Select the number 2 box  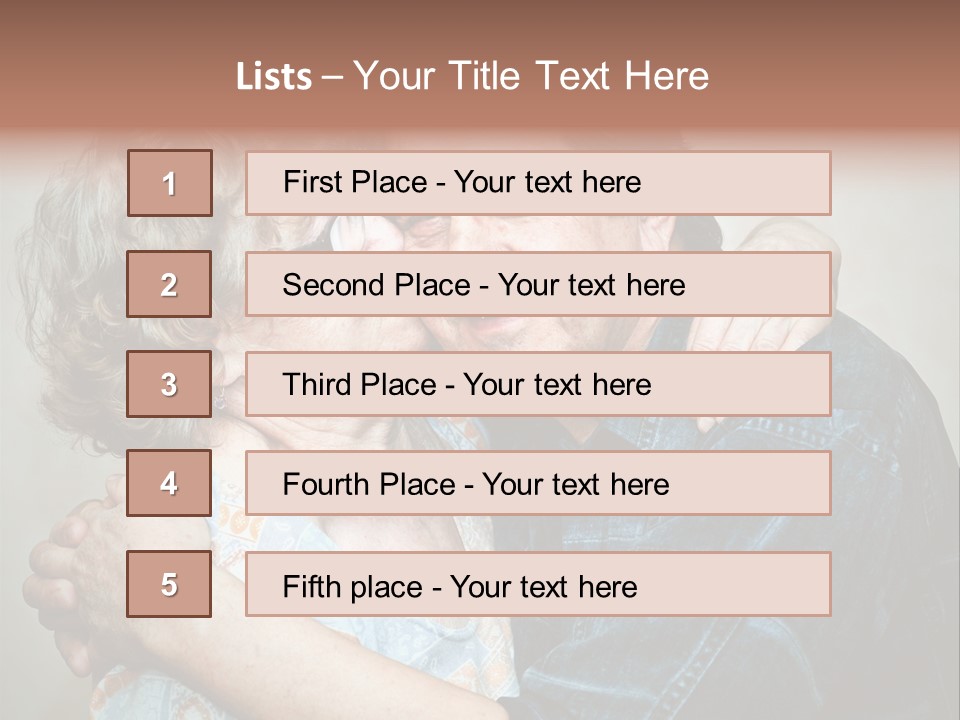click(x=169, y=284)
